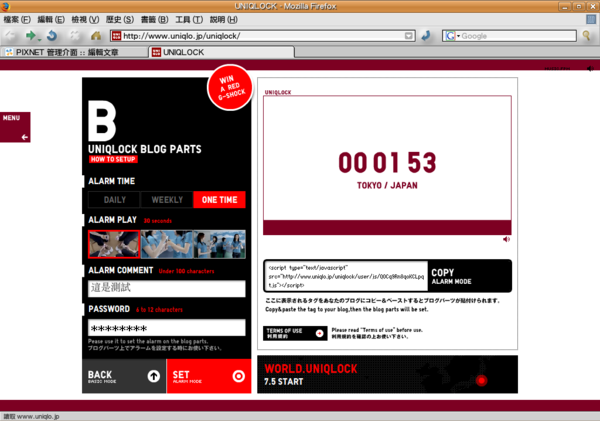Screen dimensions: 600x421
Task: Open the TERMS OF USE button
Action: tap(295, 333)
